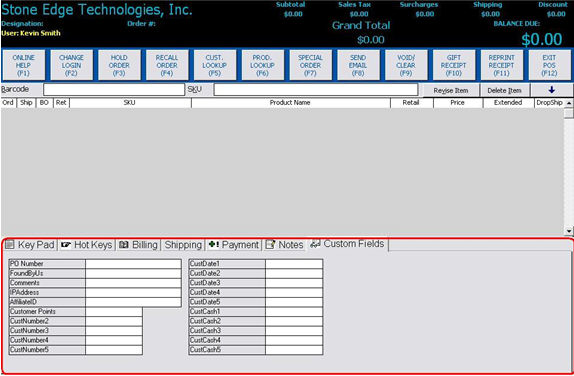Click the Ret column header

(x=61, y=103)
